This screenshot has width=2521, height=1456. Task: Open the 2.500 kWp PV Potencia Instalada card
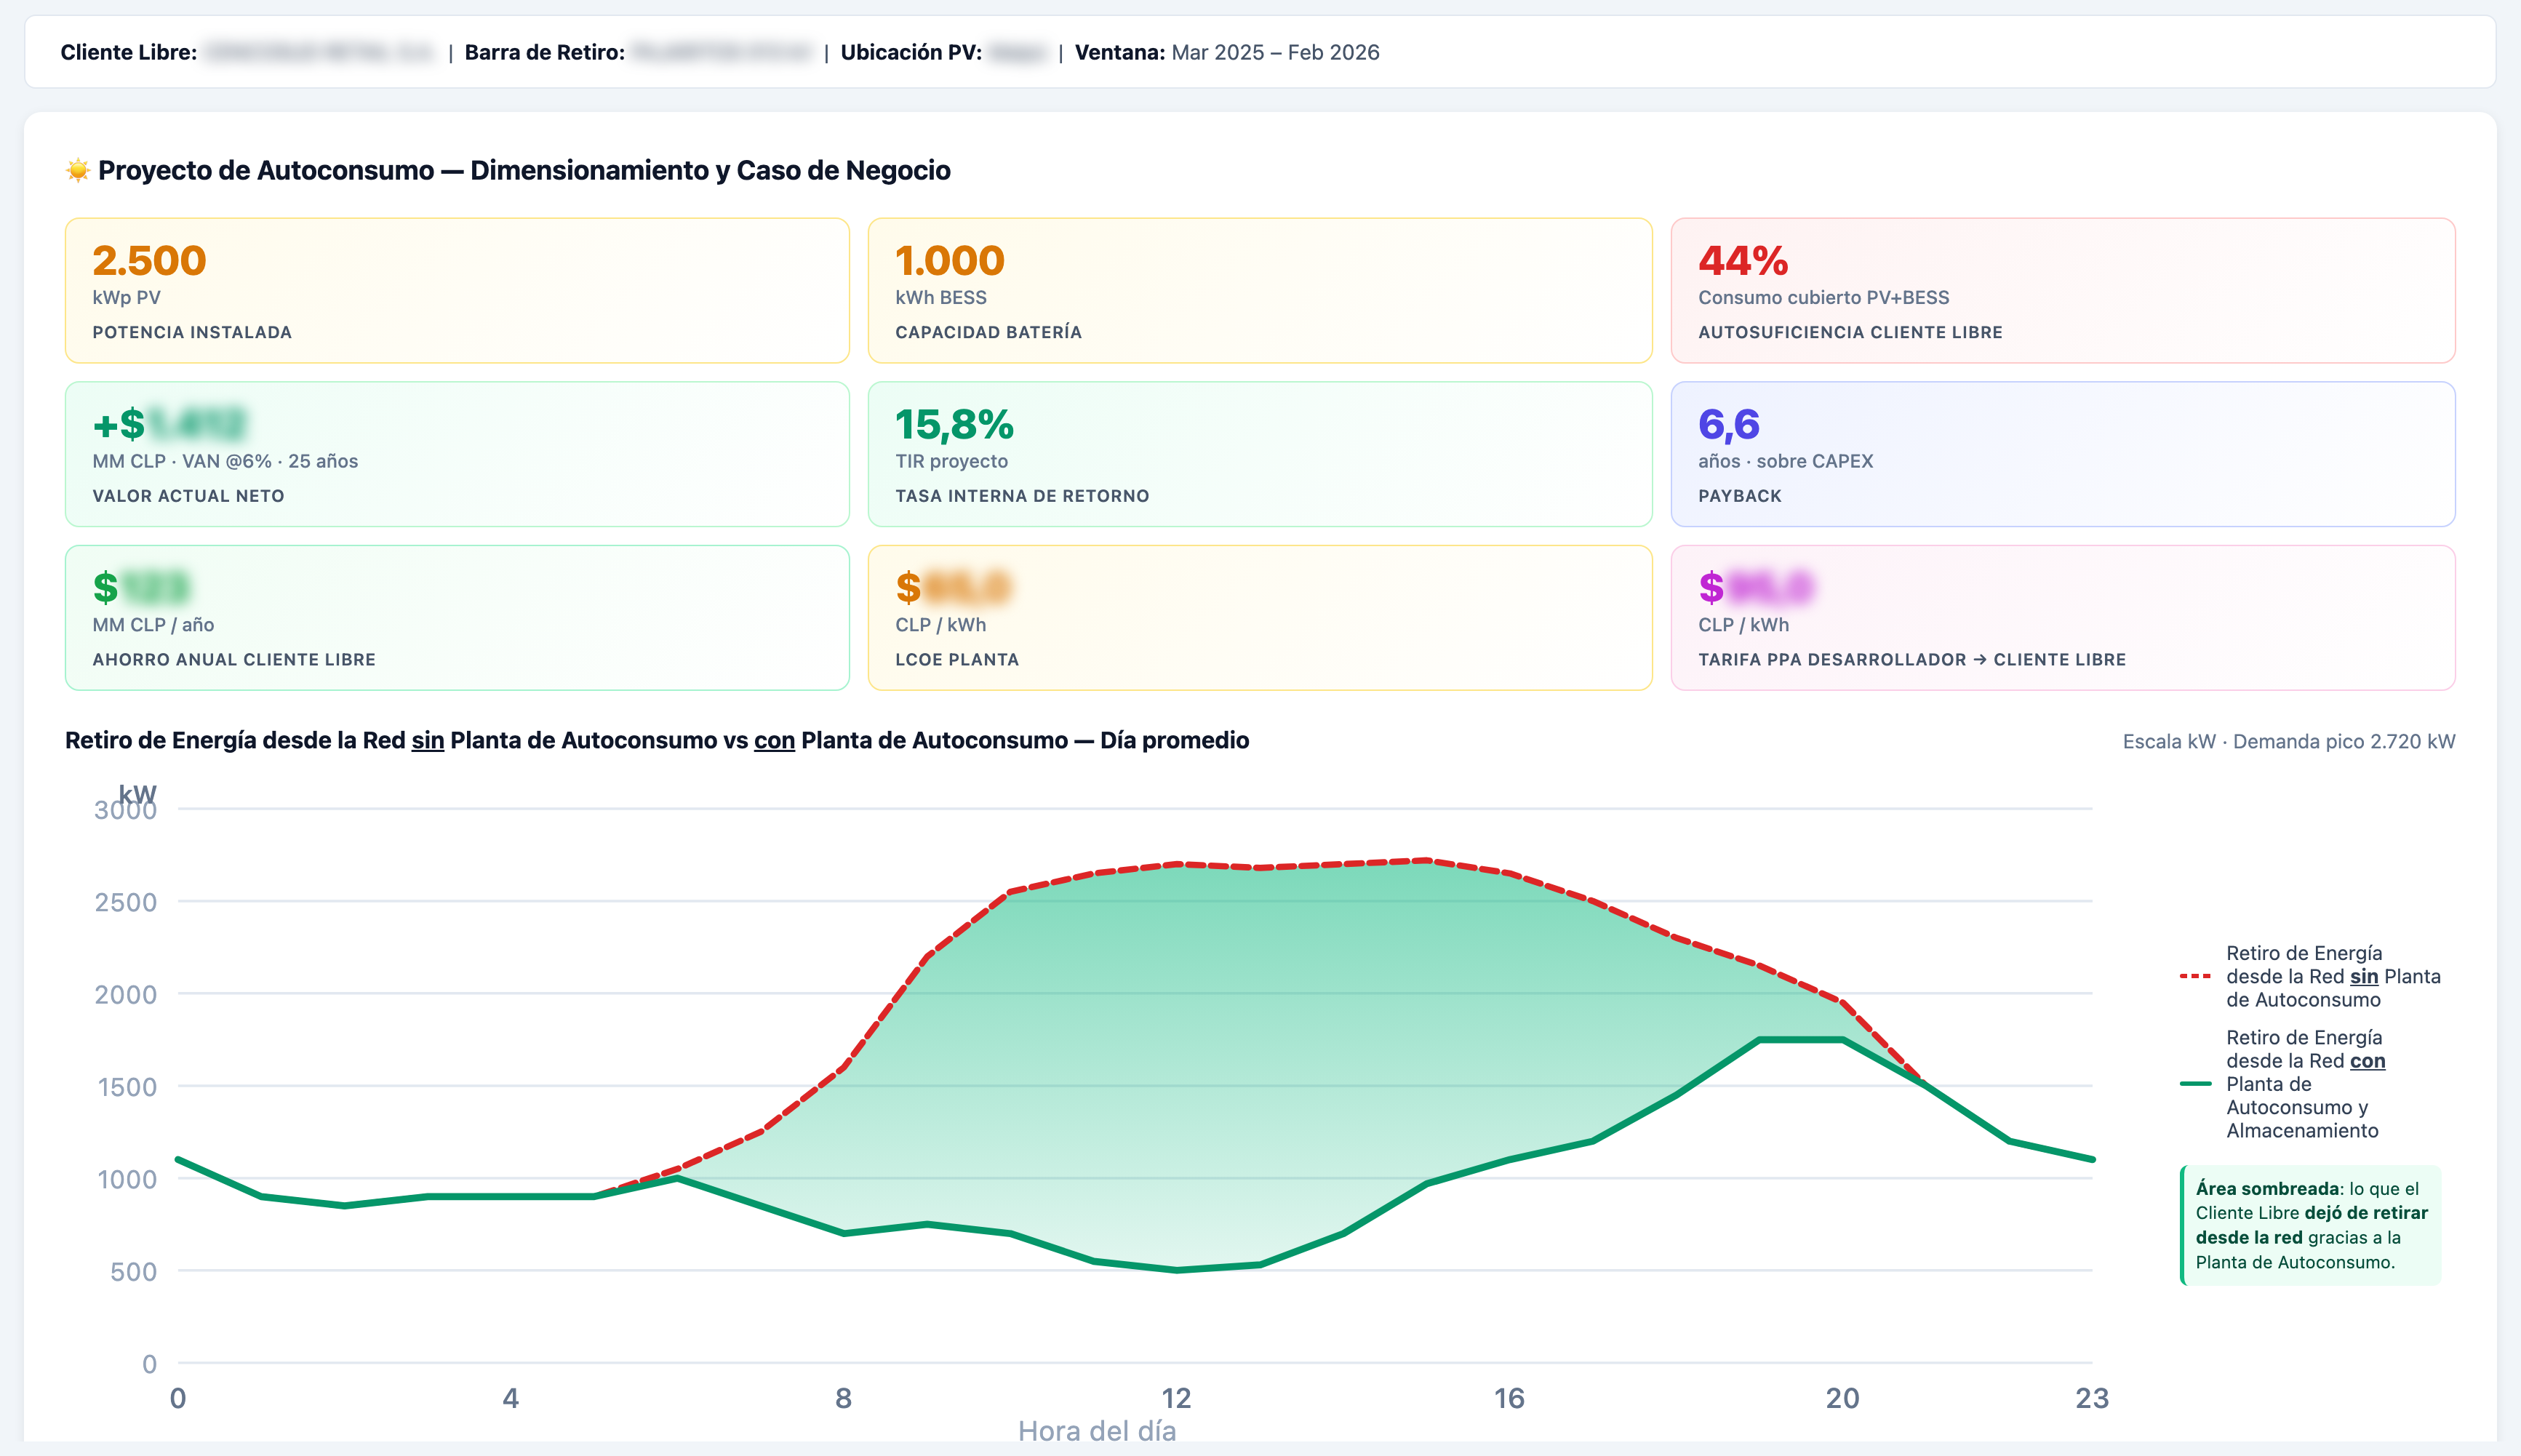pos(457,290)
